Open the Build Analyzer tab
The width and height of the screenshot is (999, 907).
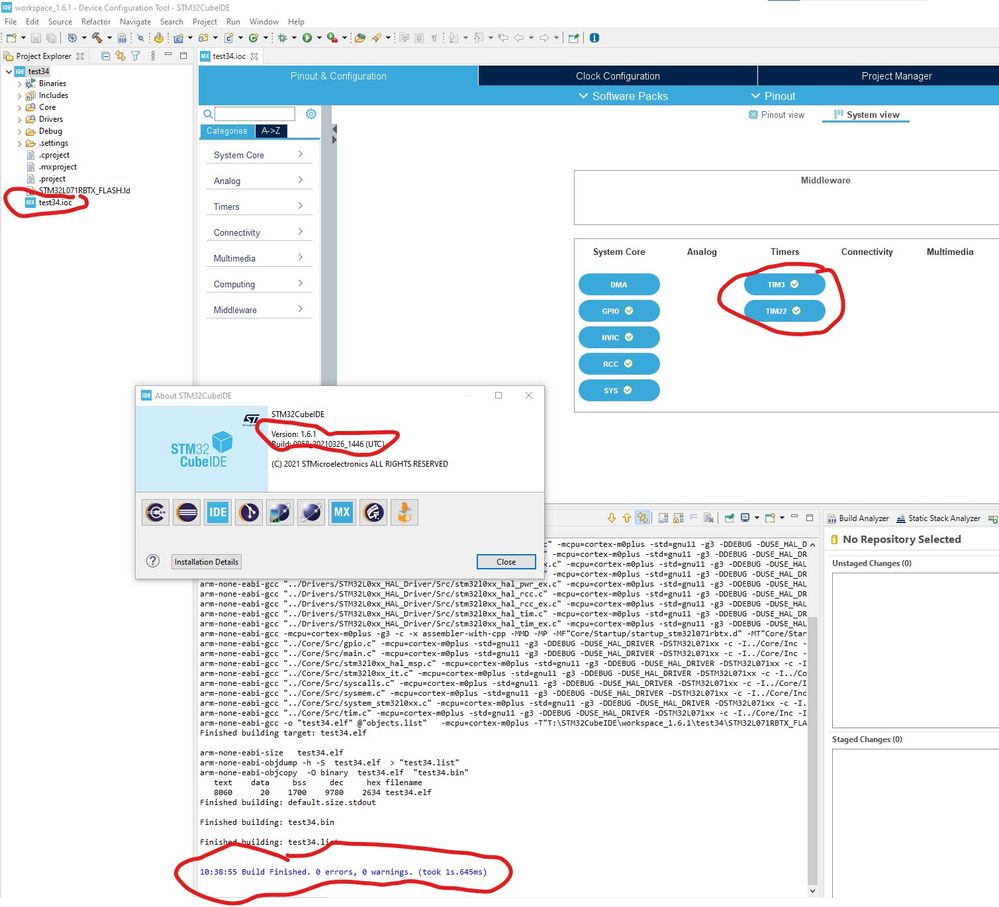click(858, 518)
